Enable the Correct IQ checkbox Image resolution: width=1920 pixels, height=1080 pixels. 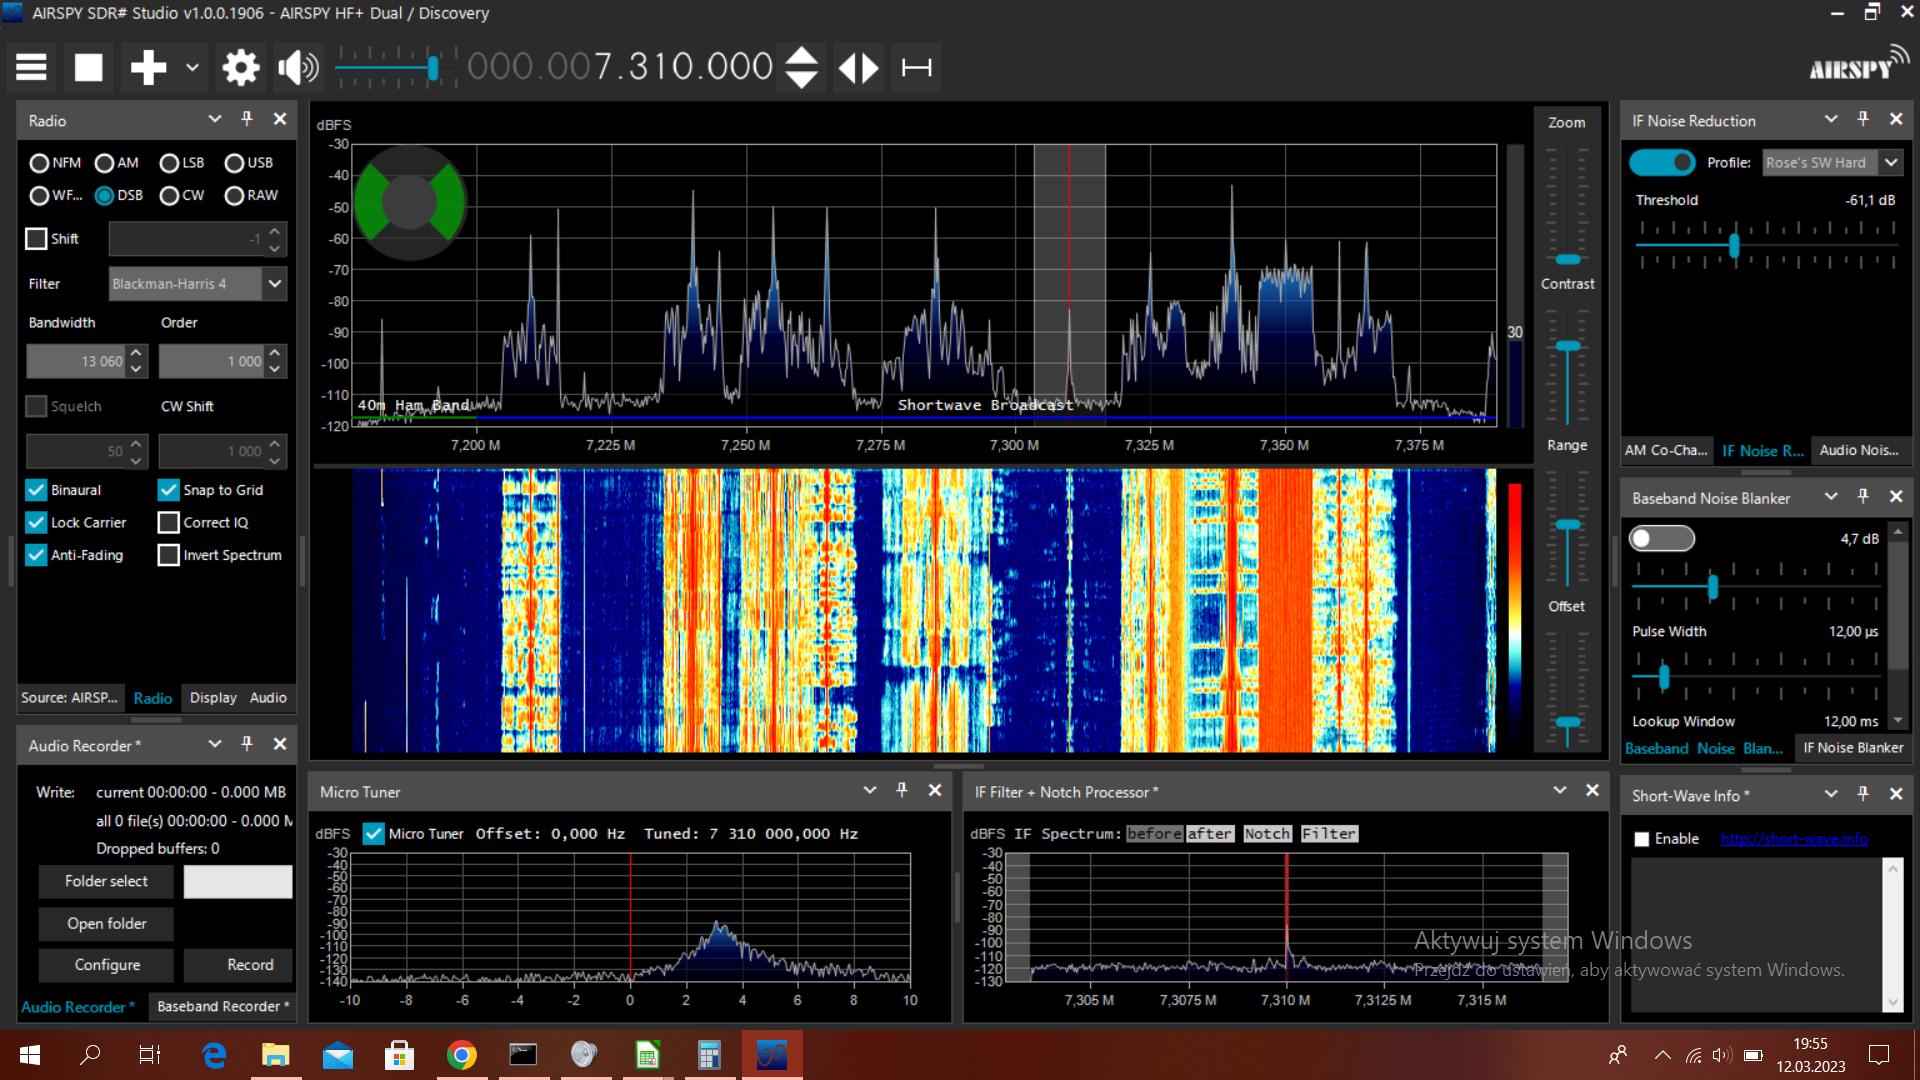click(168, 522)
